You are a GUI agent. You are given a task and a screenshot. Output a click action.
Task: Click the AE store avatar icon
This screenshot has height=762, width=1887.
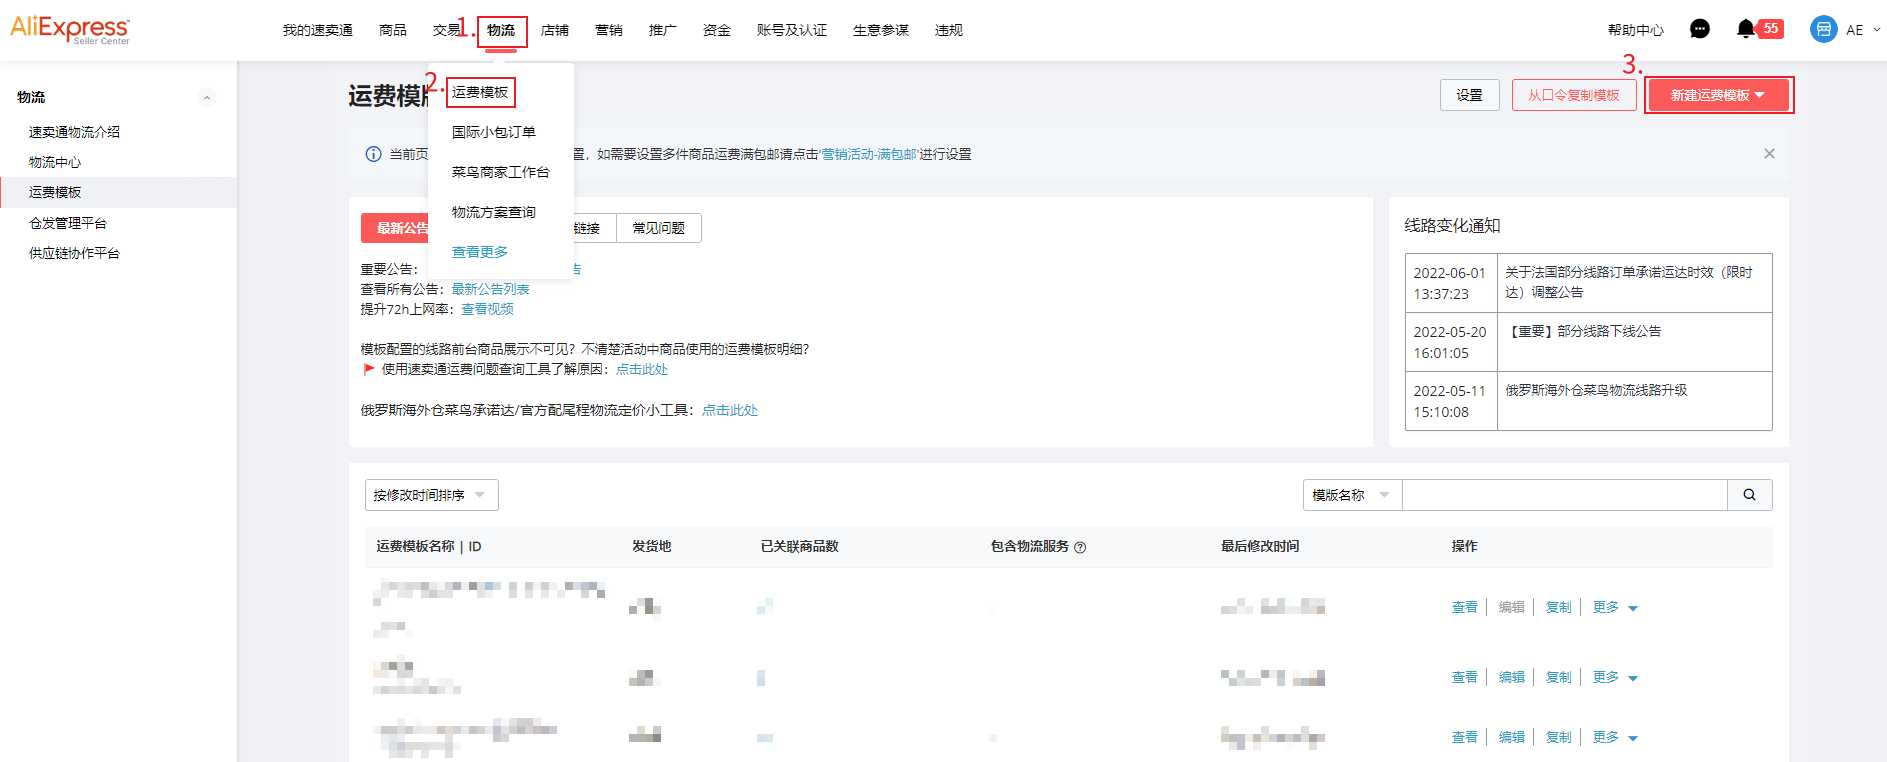pos(1823,29)
